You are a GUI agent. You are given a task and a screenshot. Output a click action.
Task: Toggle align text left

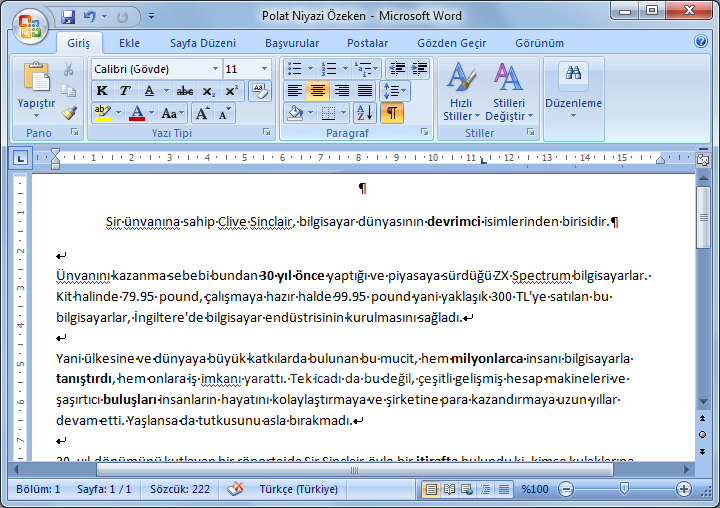click(x=295, y=91)
